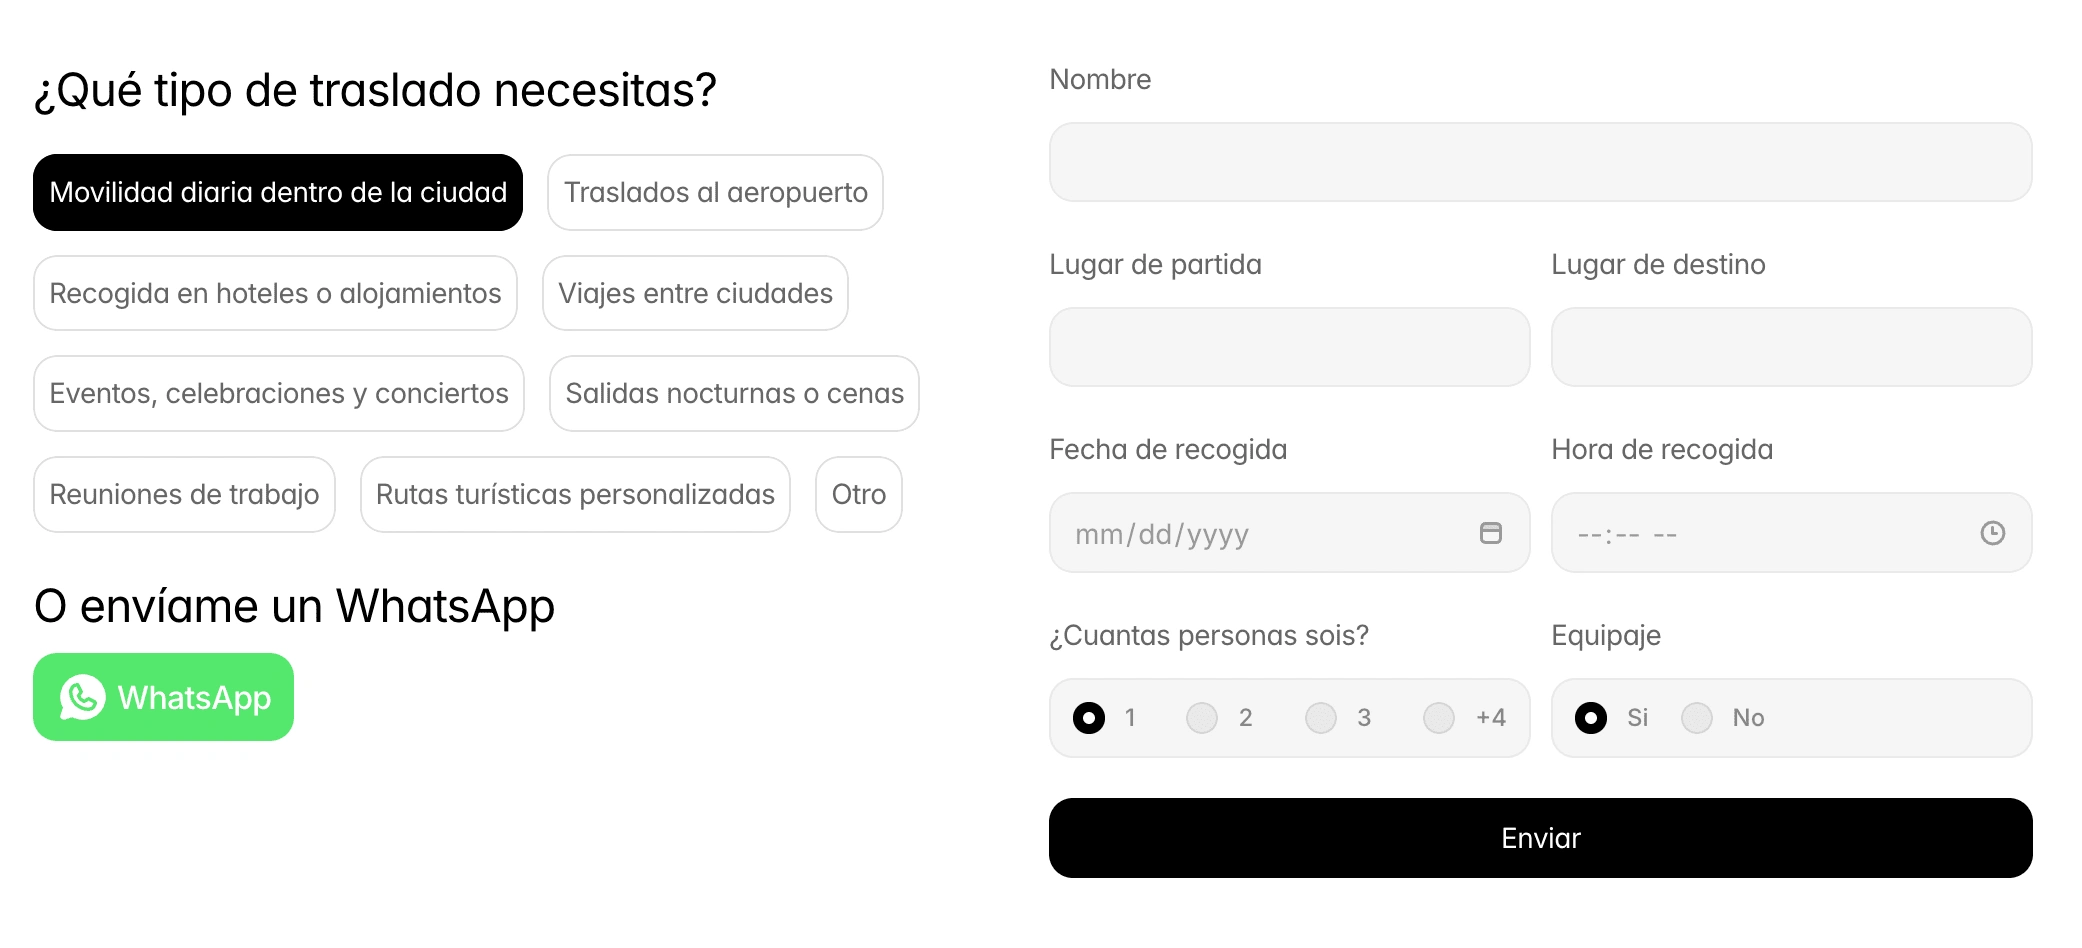This screenshot has width=2082, height=948.
Task: Select Si for Equipaje
Action: 1591,717
